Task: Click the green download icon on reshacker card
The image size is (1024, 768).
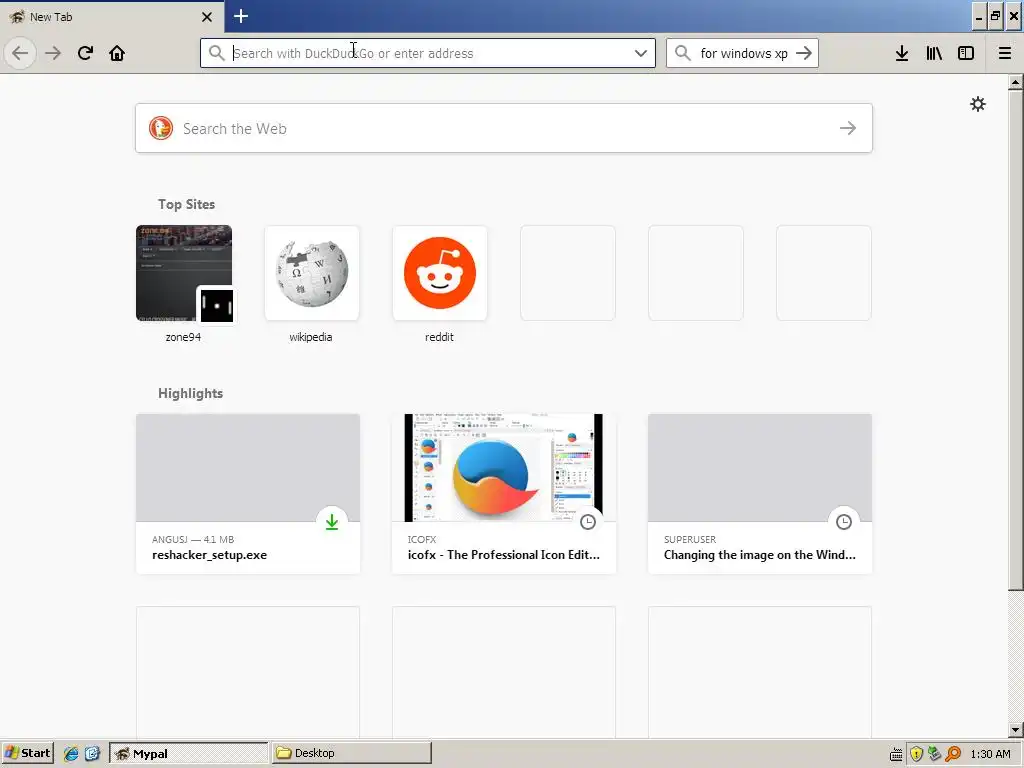Action: coord(332,522)
